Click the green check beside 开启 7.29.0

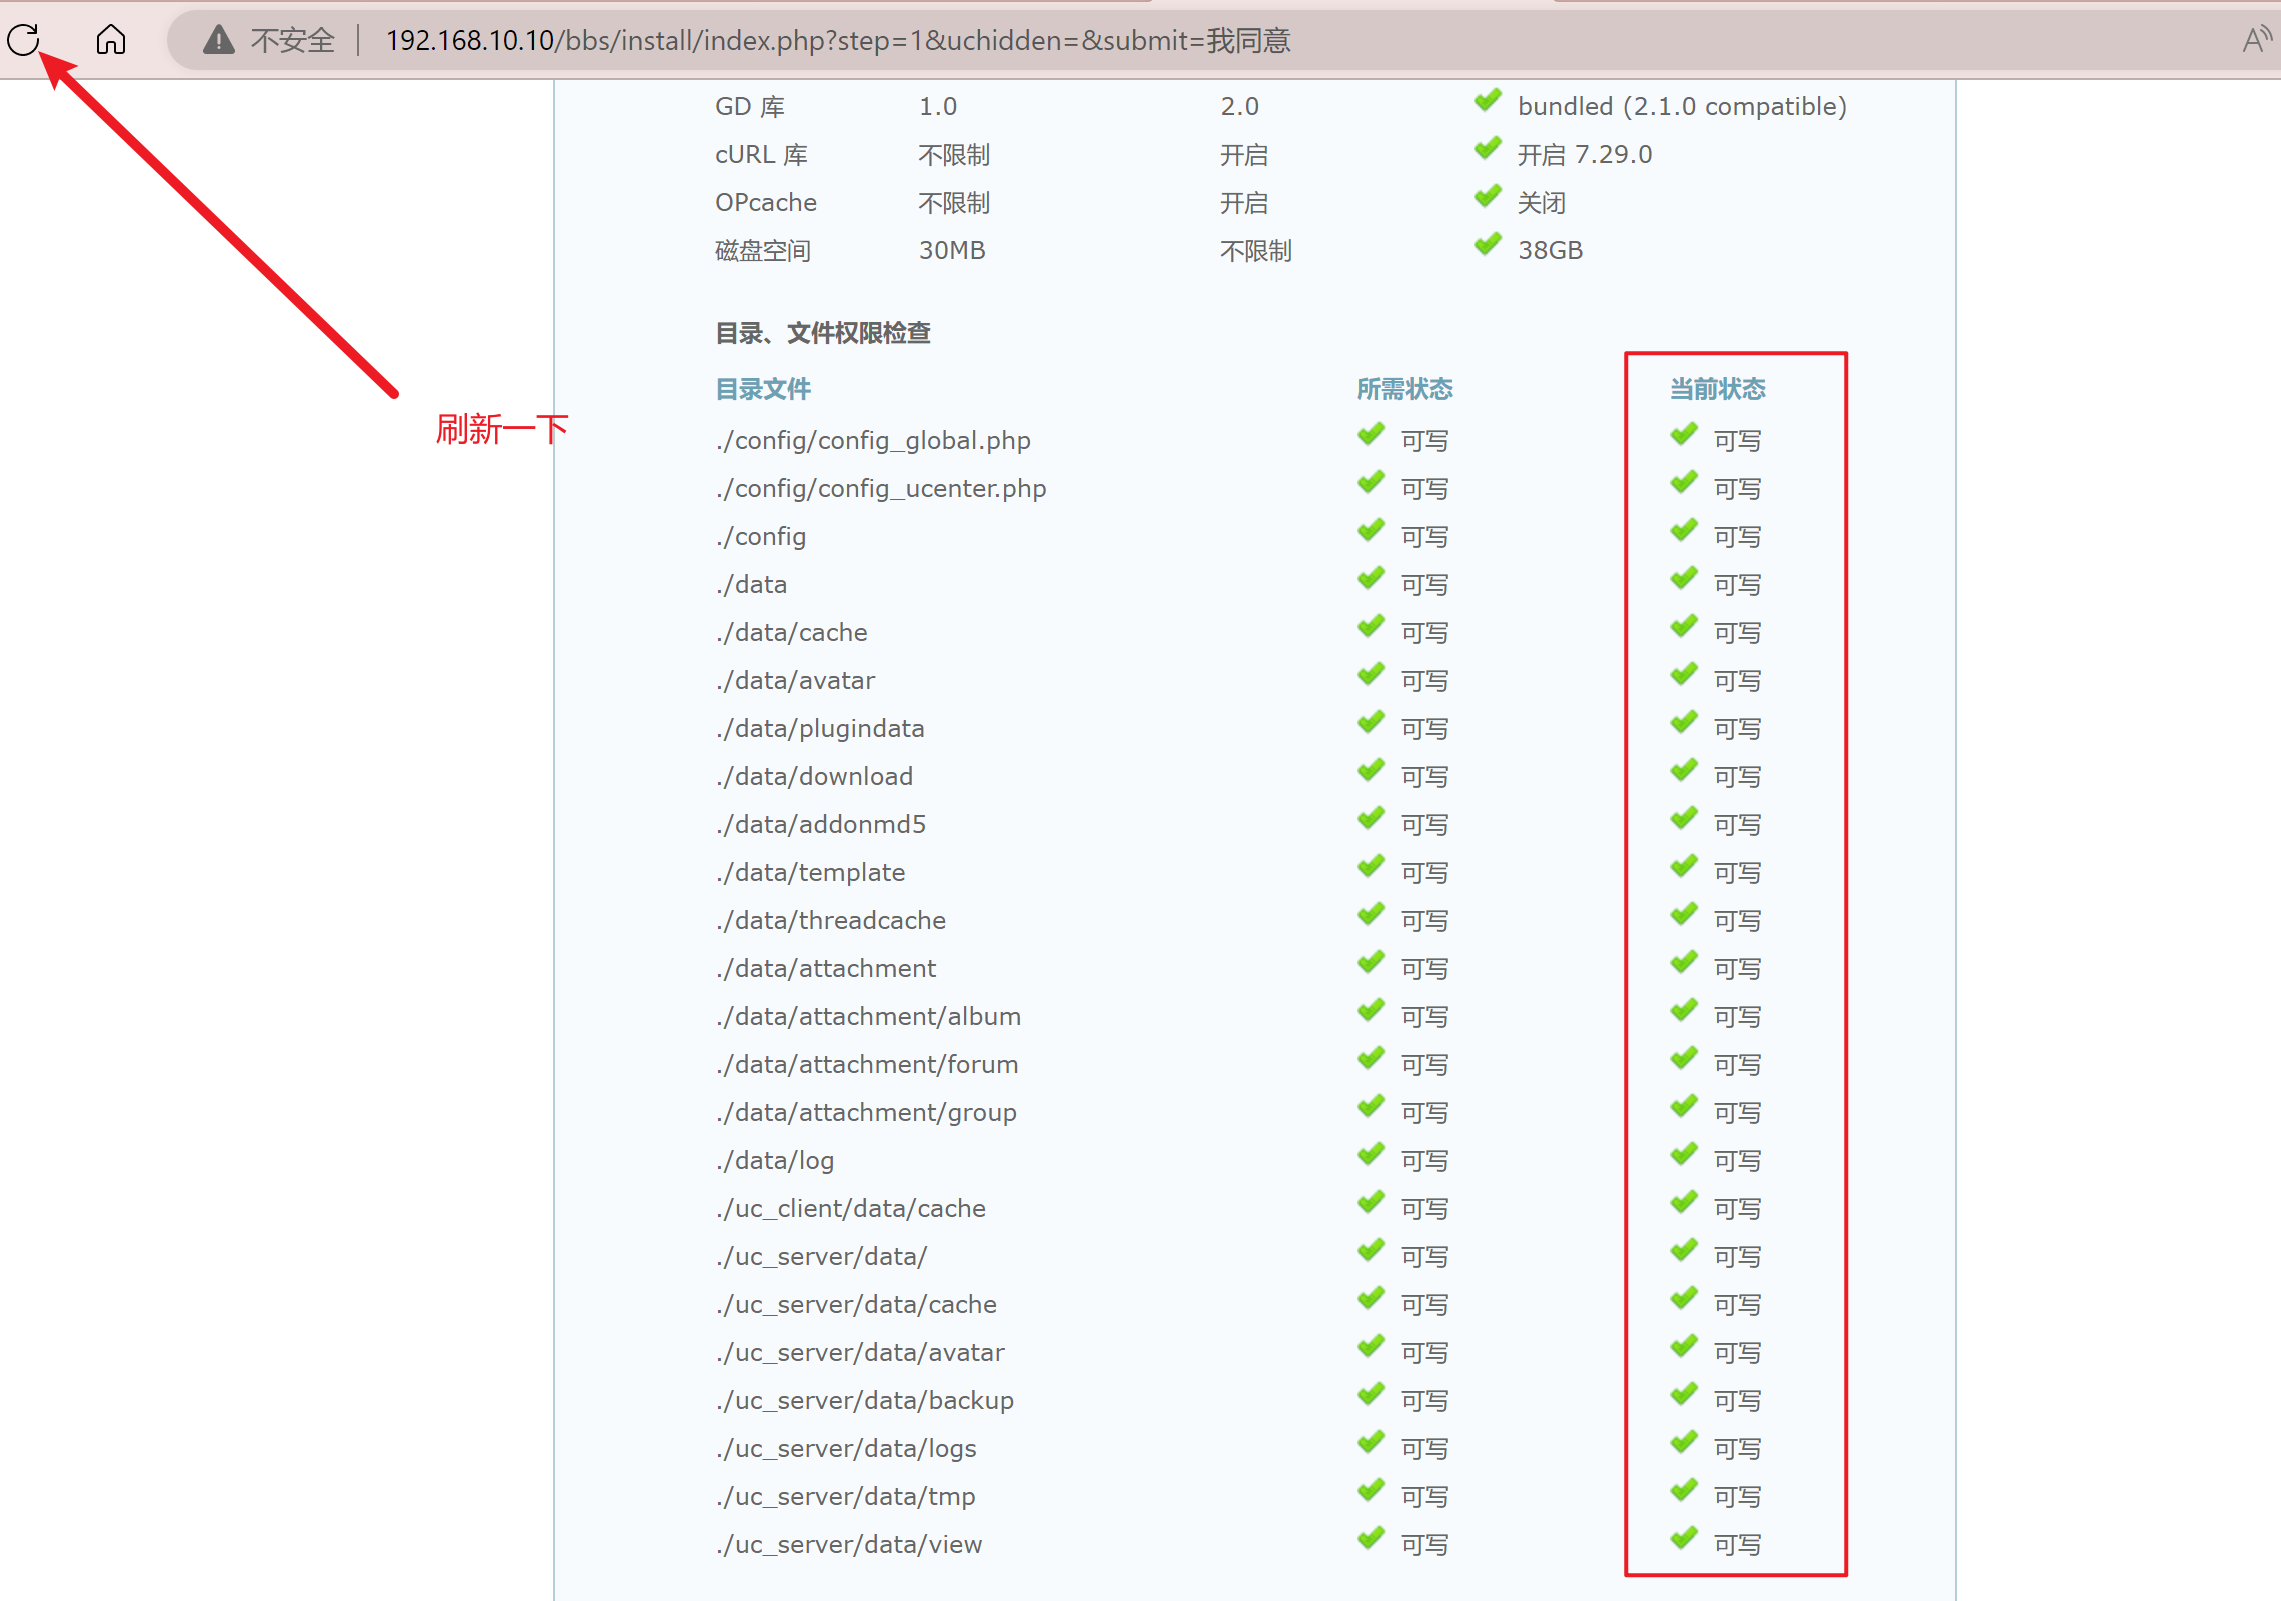point(1488,148)
